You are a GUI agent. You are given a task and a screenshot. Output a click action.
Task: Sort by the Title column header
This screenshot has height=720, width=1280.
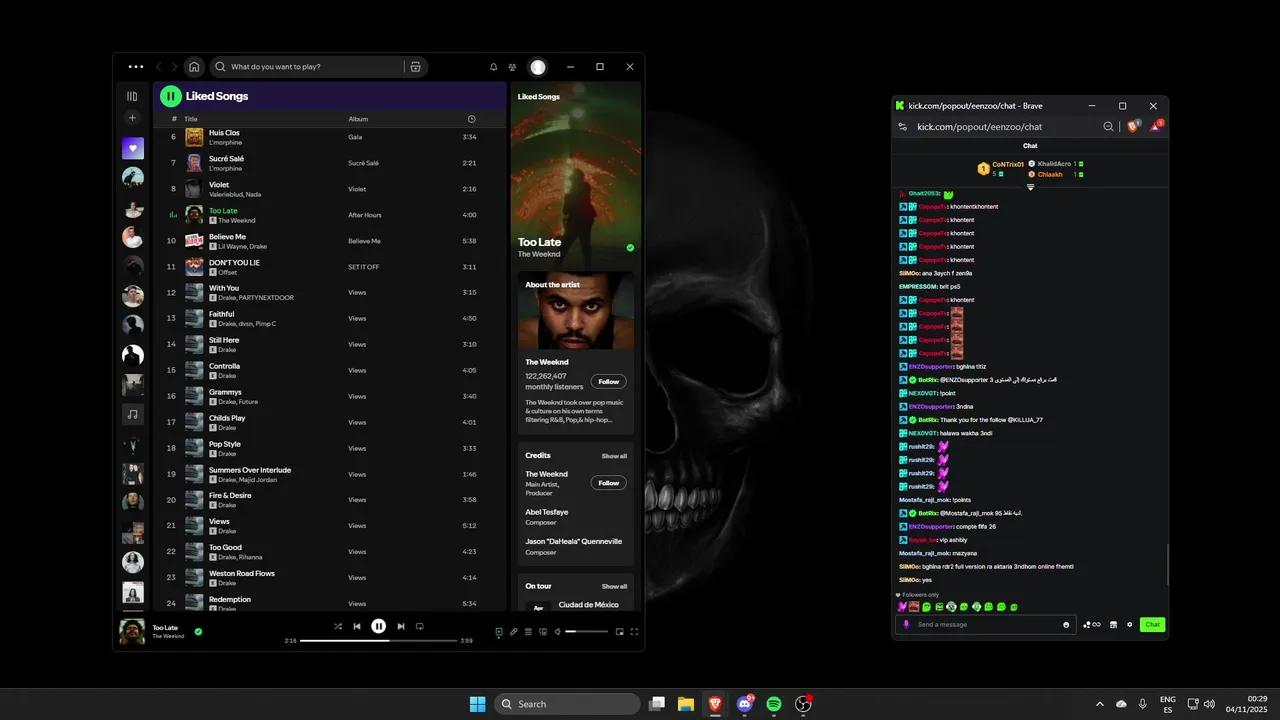(x=191, y=119)
